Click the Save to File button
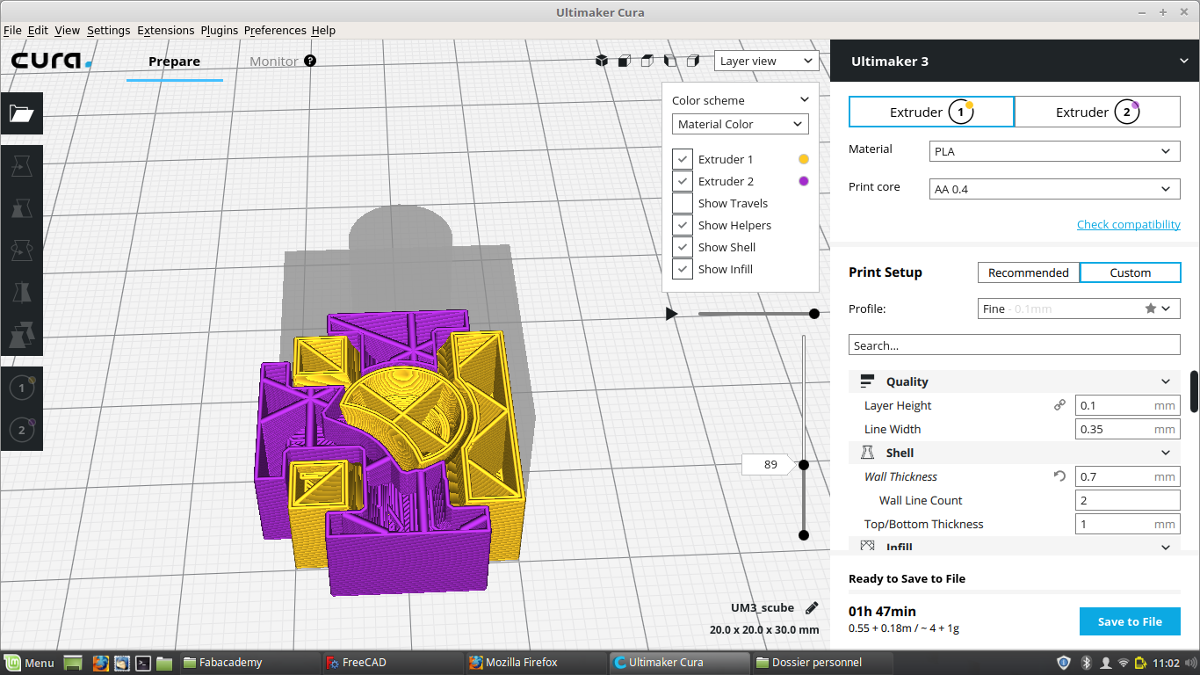The height and width of the screenshot is (675, 1200). (1130, 621)
